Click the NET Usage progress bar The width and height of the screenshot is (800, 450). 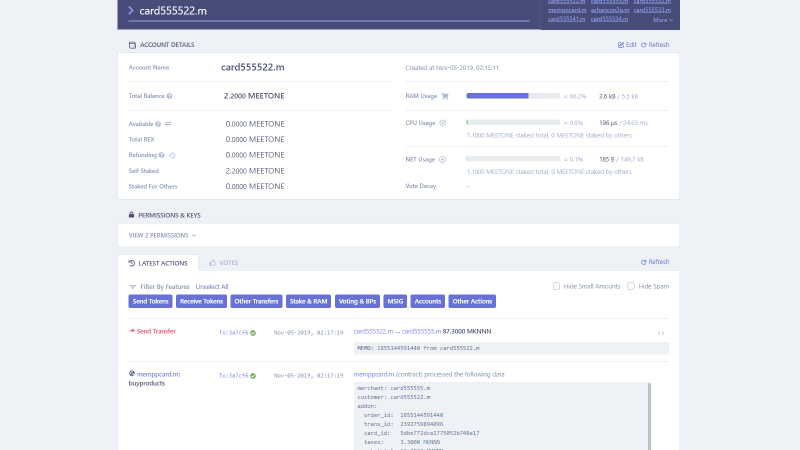point(513,159)
